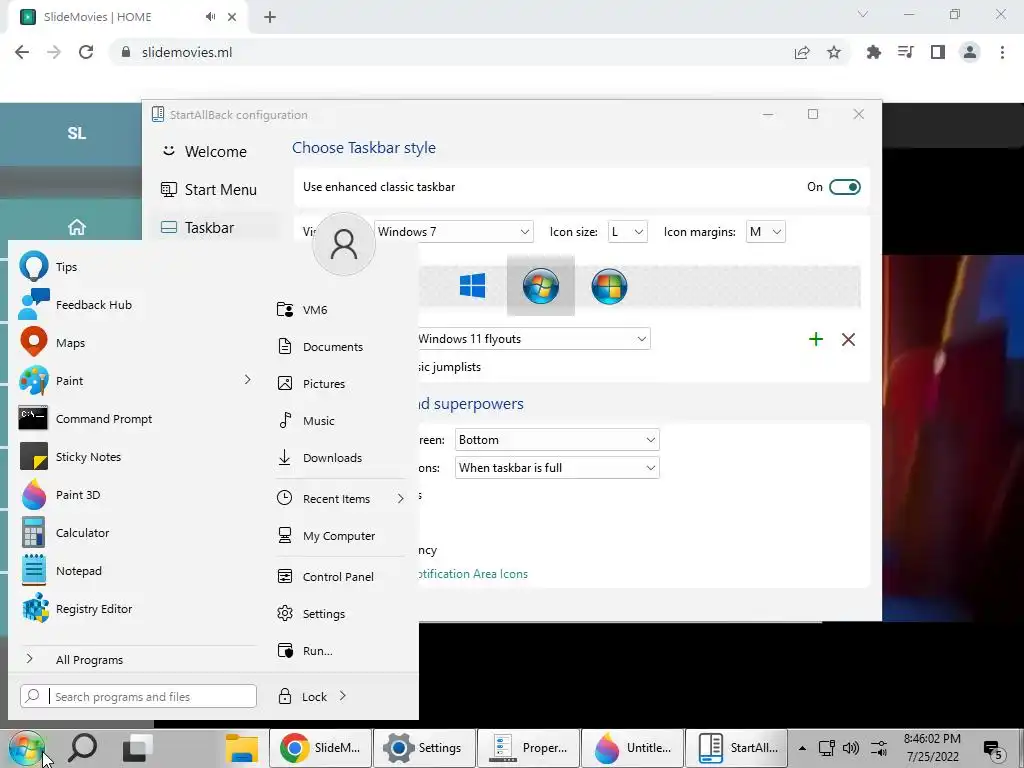Switch to the Settings taskbar window

tap(423, 748)
